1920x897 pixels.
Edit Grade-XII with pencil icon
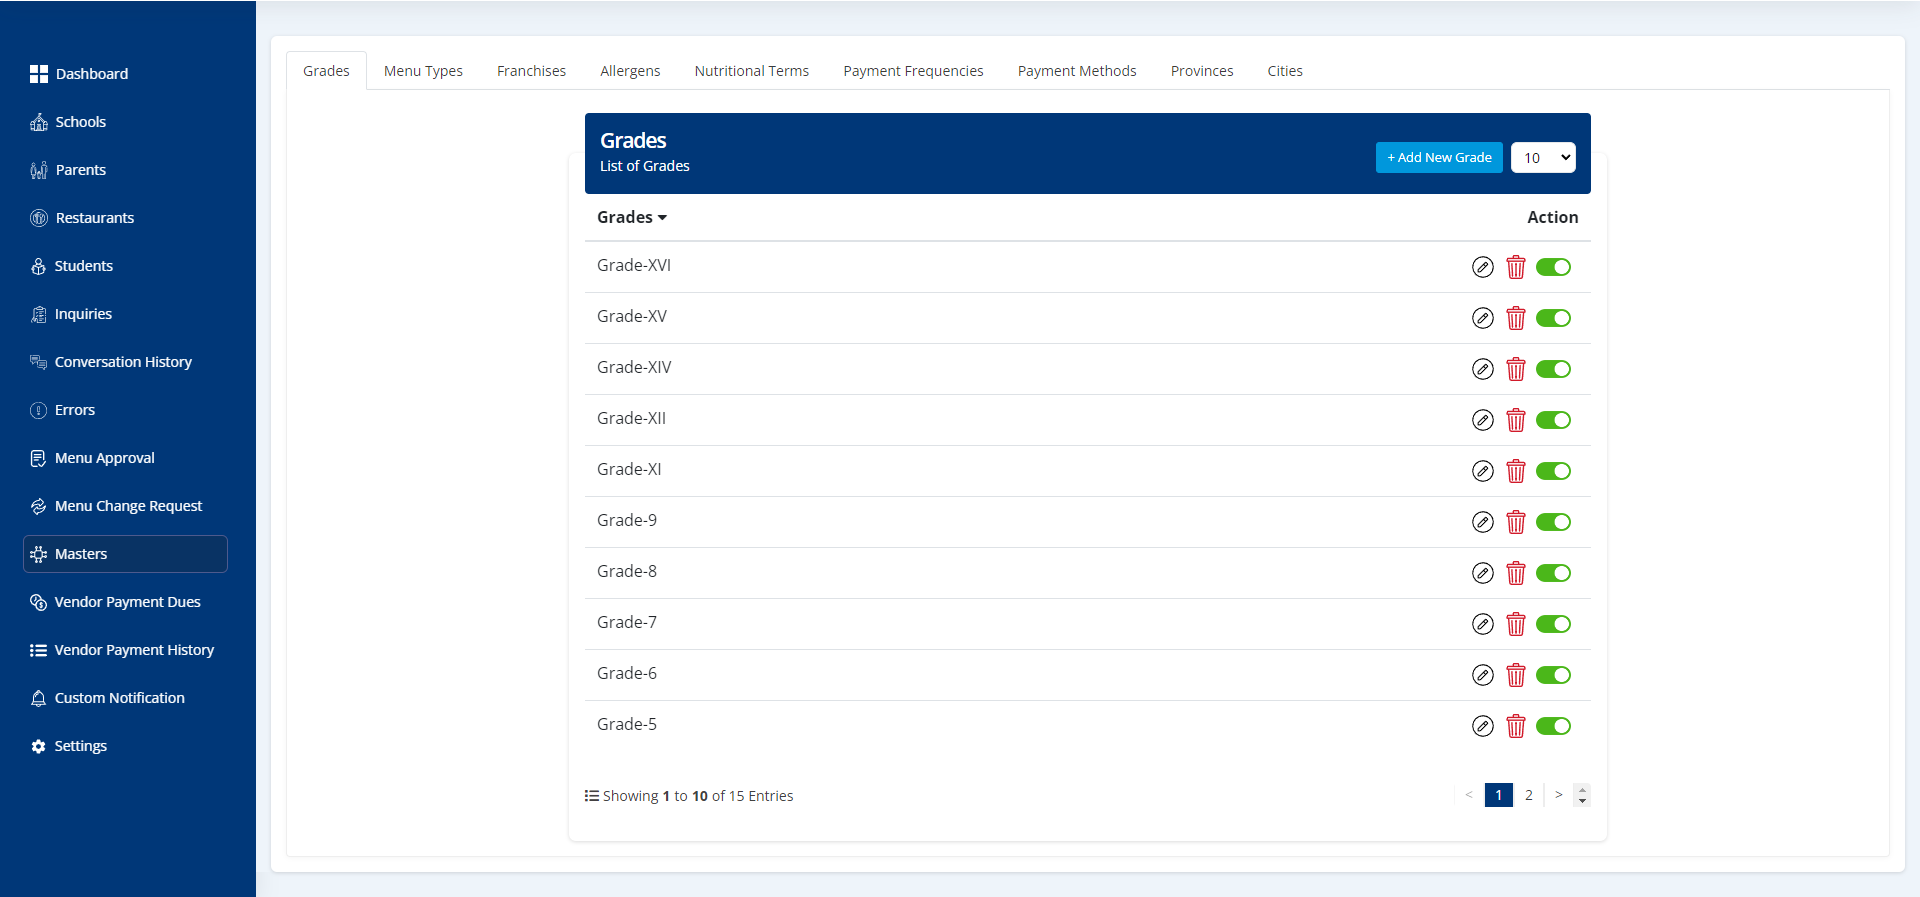tap(1483, 420)
